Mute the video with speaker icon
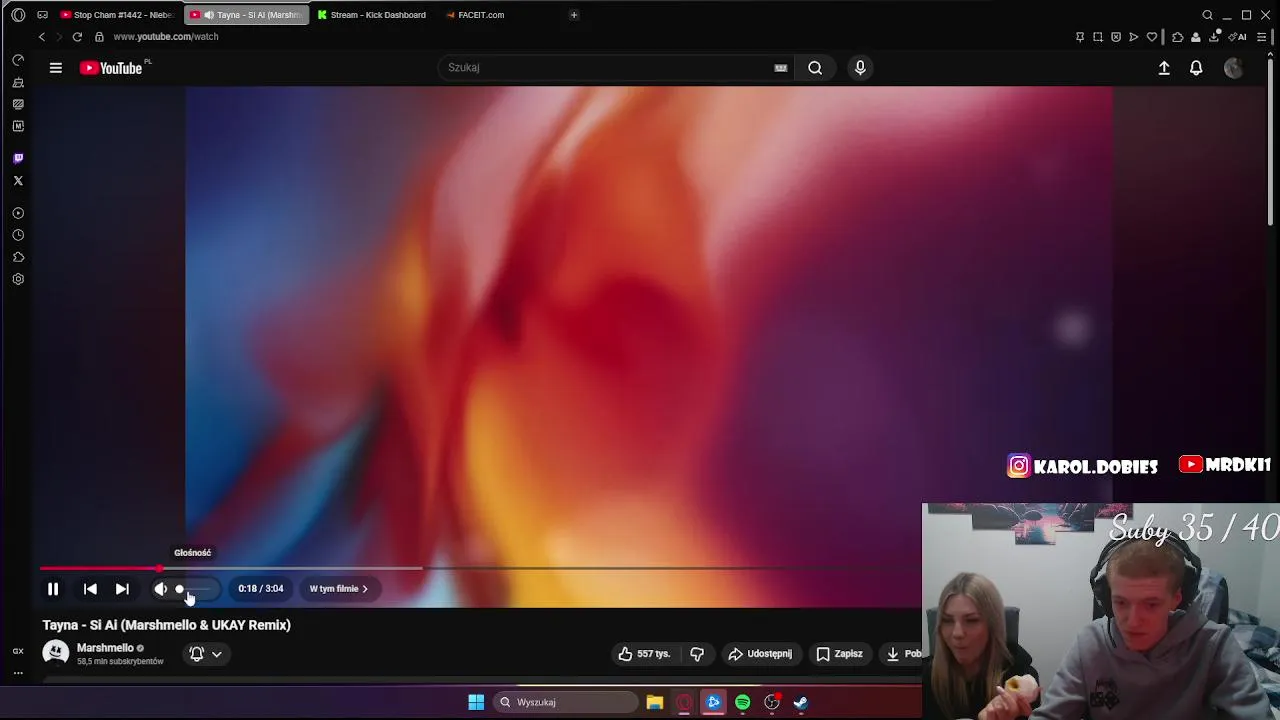The width and height of the screenshot is (1280, 720). pos(160,589)
